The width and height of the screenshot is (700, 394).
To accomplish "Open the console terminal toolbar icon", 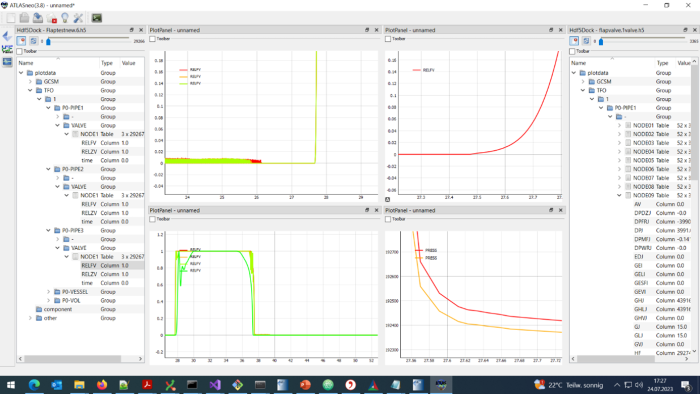I will click(x=96, y=18).
